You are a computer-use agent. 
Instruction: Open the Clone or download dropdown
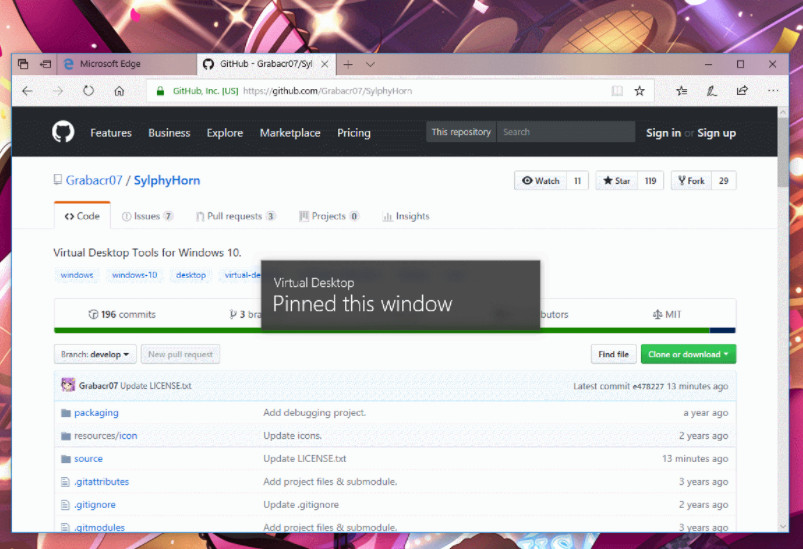(688, 354)
